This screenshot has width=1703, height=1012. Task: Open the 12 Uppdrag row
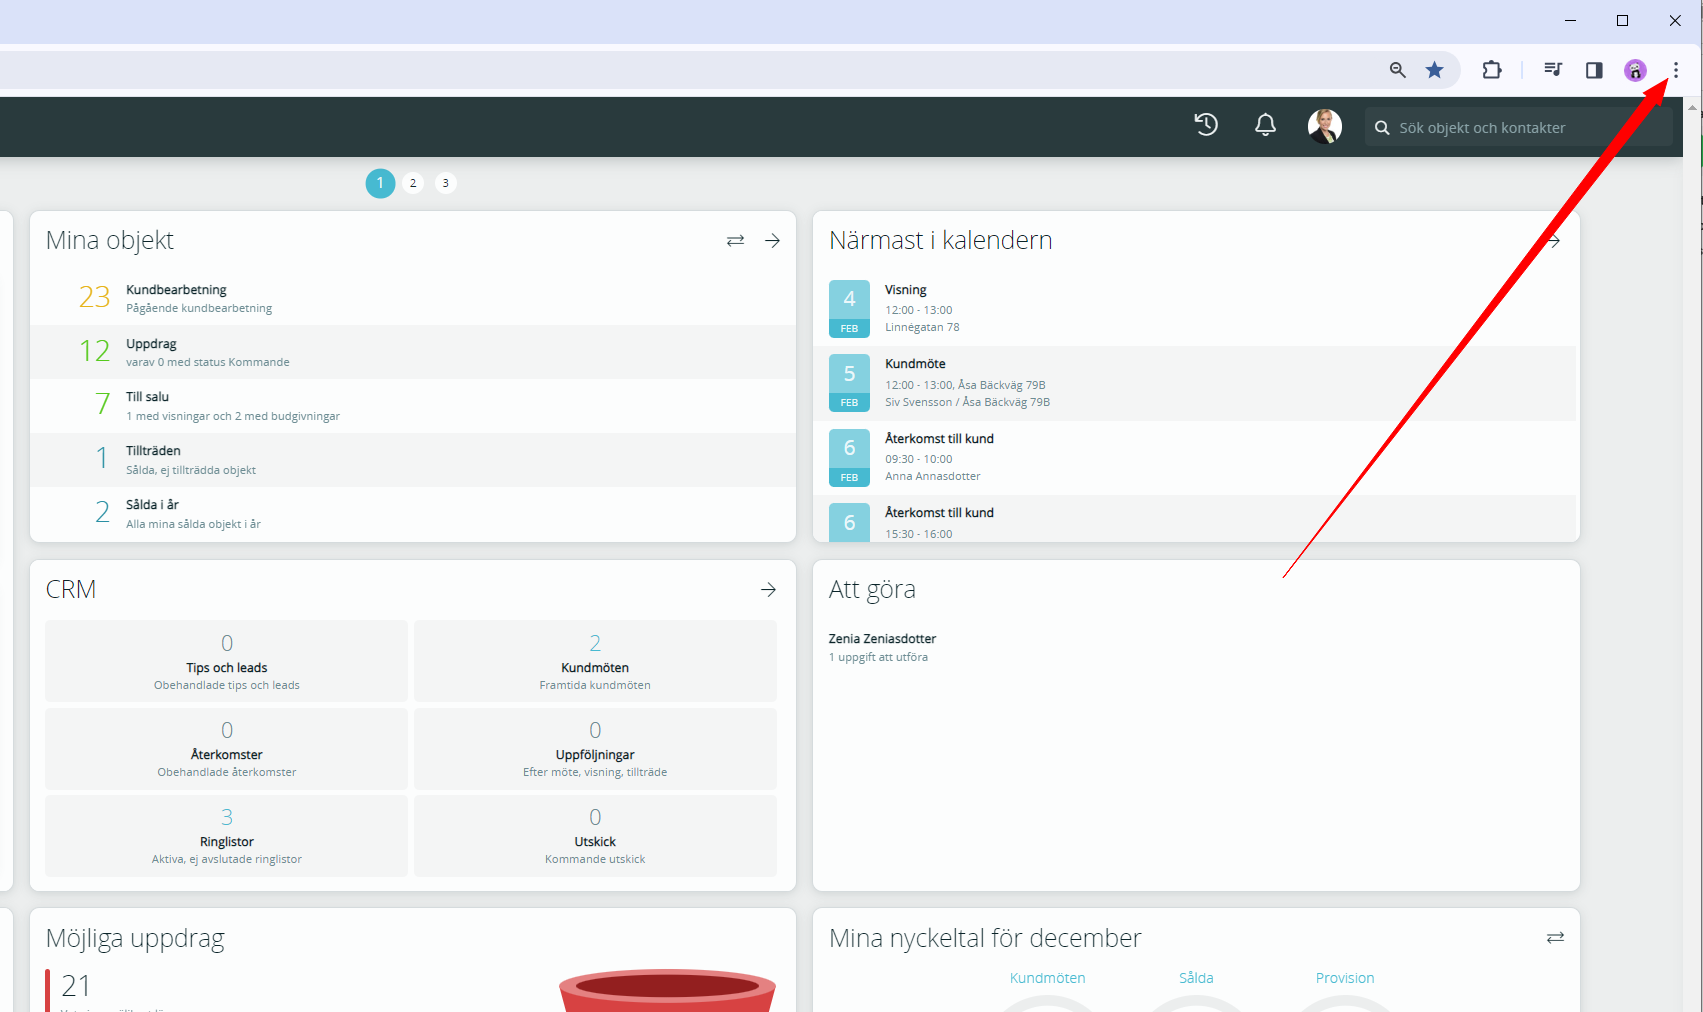[x=413, y=352]
